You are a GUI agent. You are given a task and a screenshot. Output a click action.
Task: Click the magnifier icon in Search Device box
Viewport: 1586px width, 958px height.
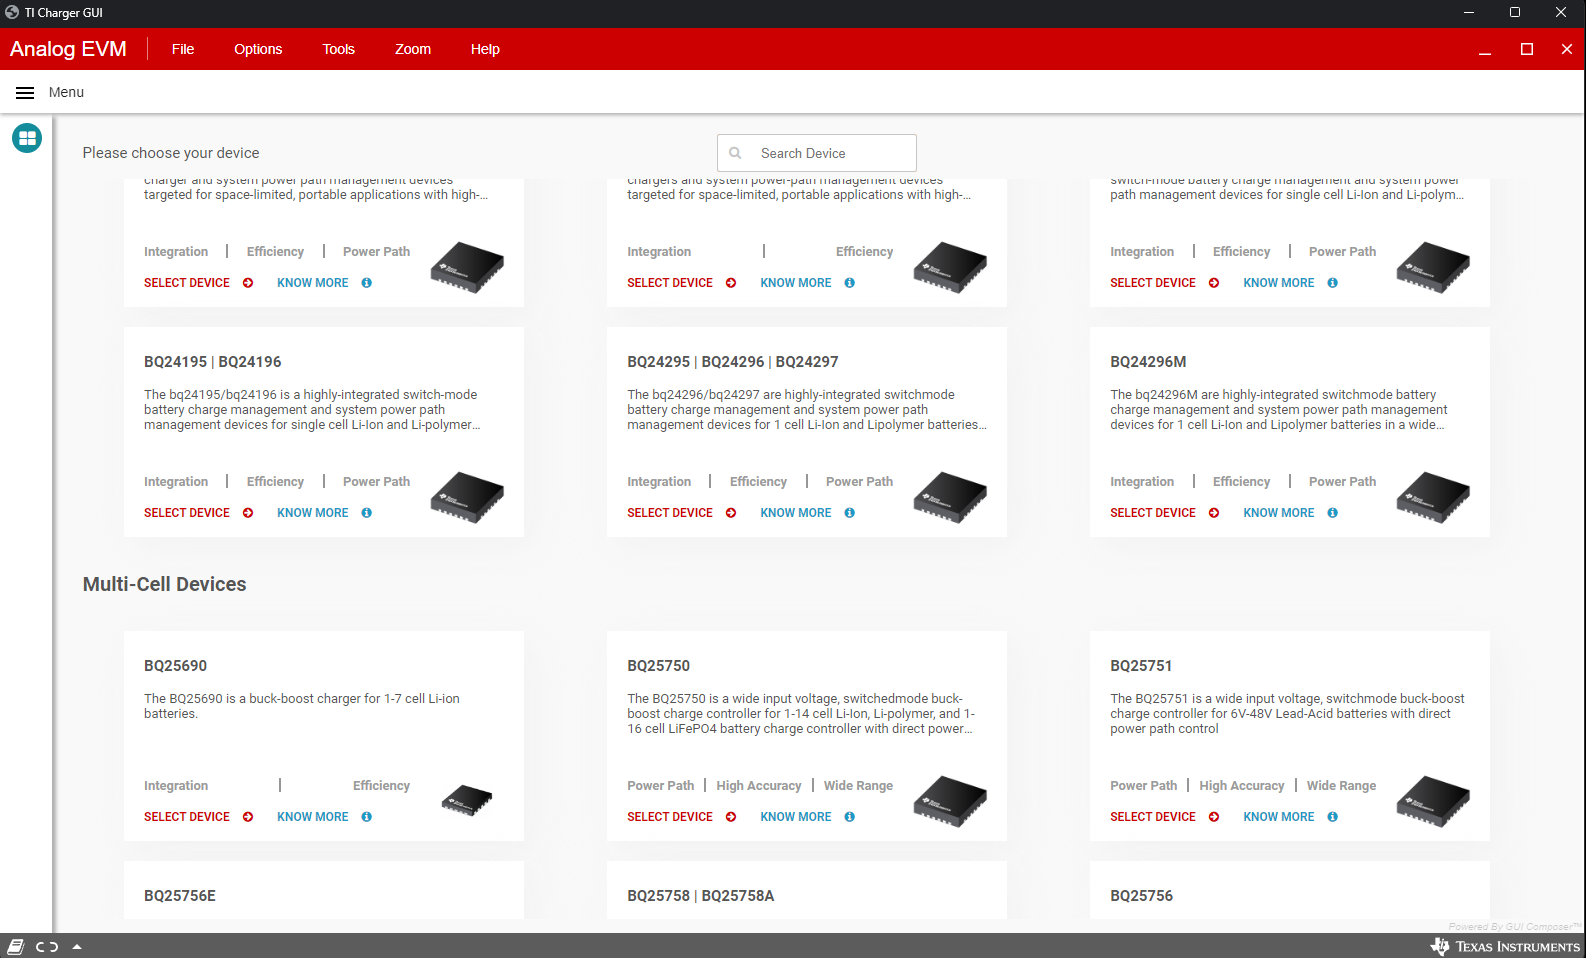tap(736, 153)
